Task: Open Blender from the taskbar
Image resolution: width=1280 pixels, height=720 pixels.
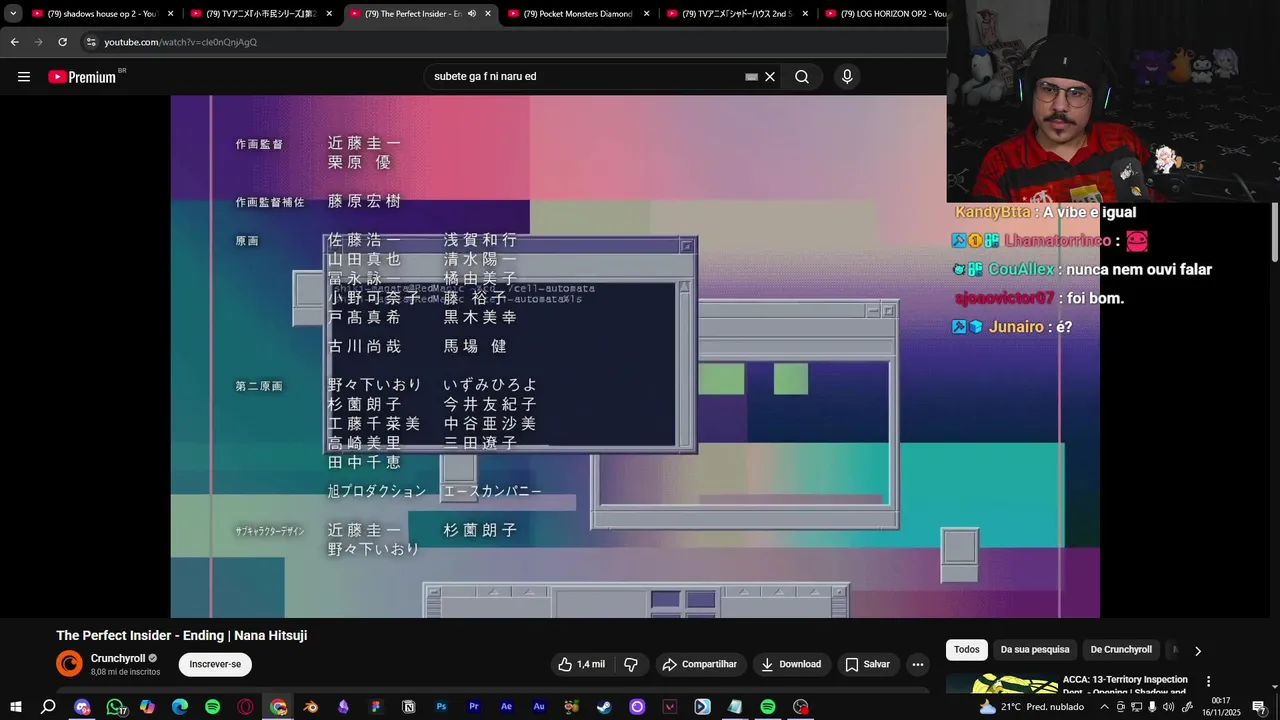Action: (311, 707)
